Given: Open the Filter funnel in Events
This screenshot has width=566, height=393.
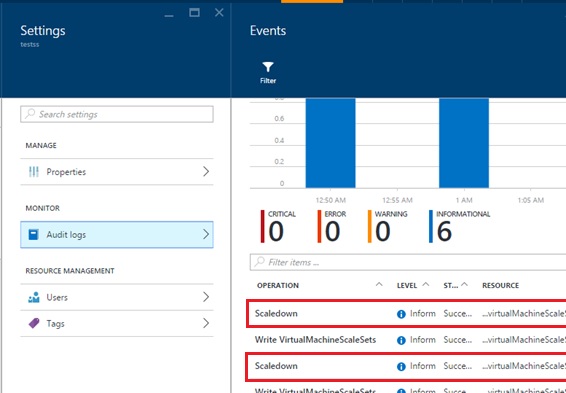Looking at the screenshot, I should (268, 73).
